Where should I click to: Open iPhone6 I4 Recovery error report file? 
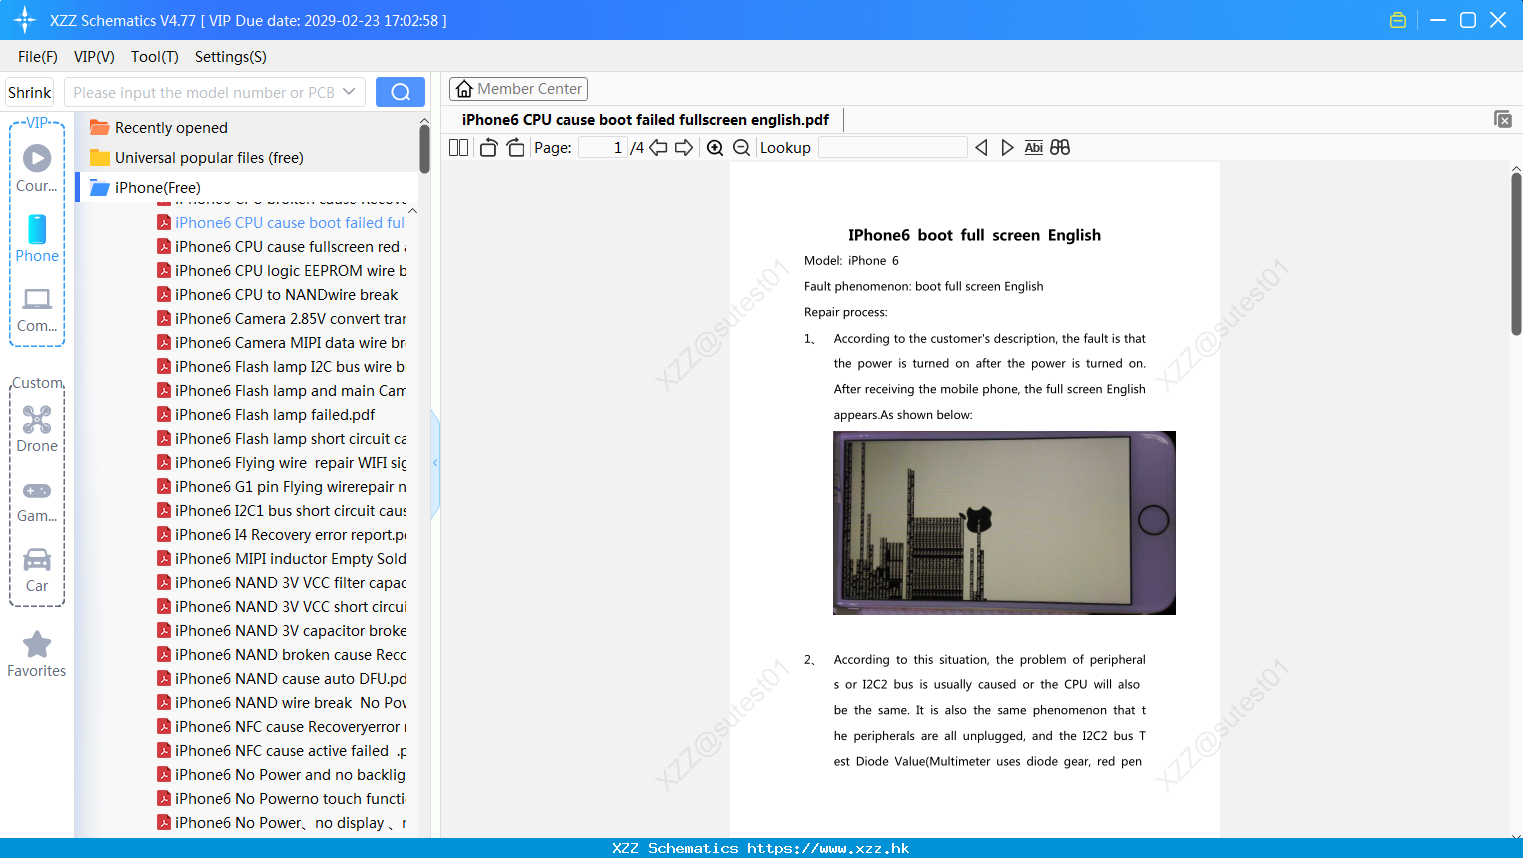(x=282, y=535)
